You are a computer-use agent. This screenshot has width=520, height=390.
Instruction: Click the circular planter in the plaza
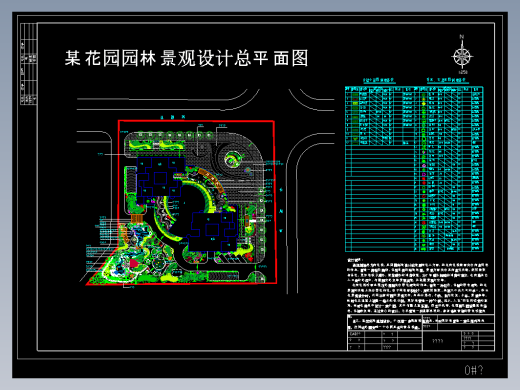point(232,159)
